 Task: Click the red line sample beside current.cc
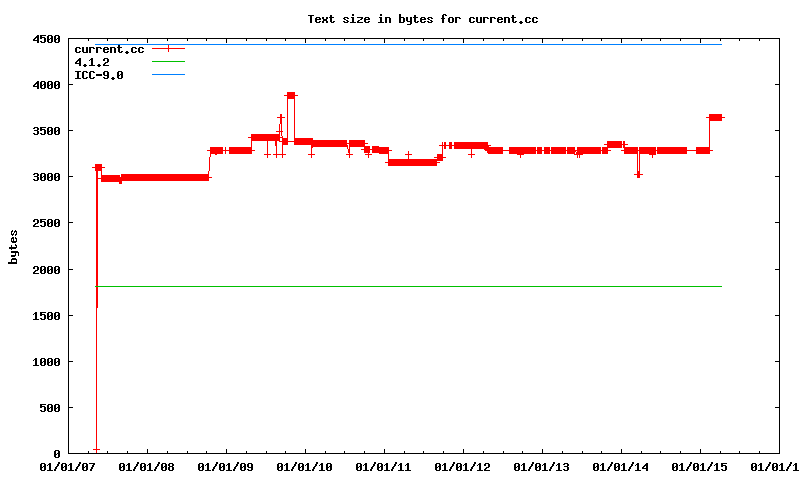(168, 49)
